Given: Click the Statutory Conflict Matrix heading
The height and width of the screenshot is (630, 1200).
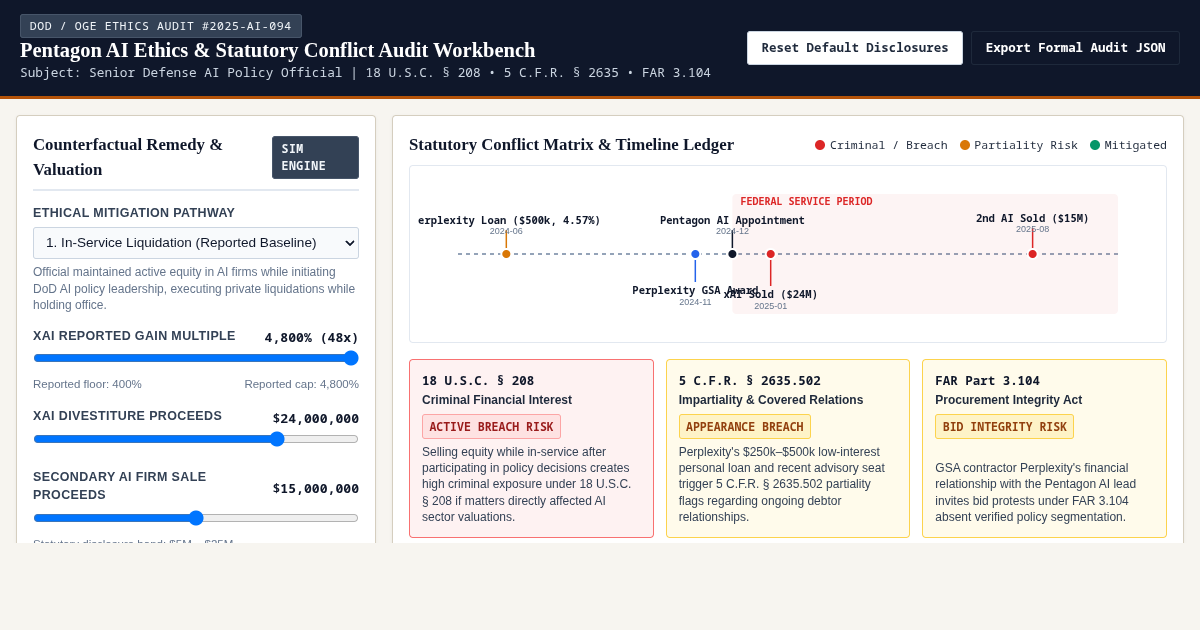Looking at the screenshot, I should tap(571, 145).
